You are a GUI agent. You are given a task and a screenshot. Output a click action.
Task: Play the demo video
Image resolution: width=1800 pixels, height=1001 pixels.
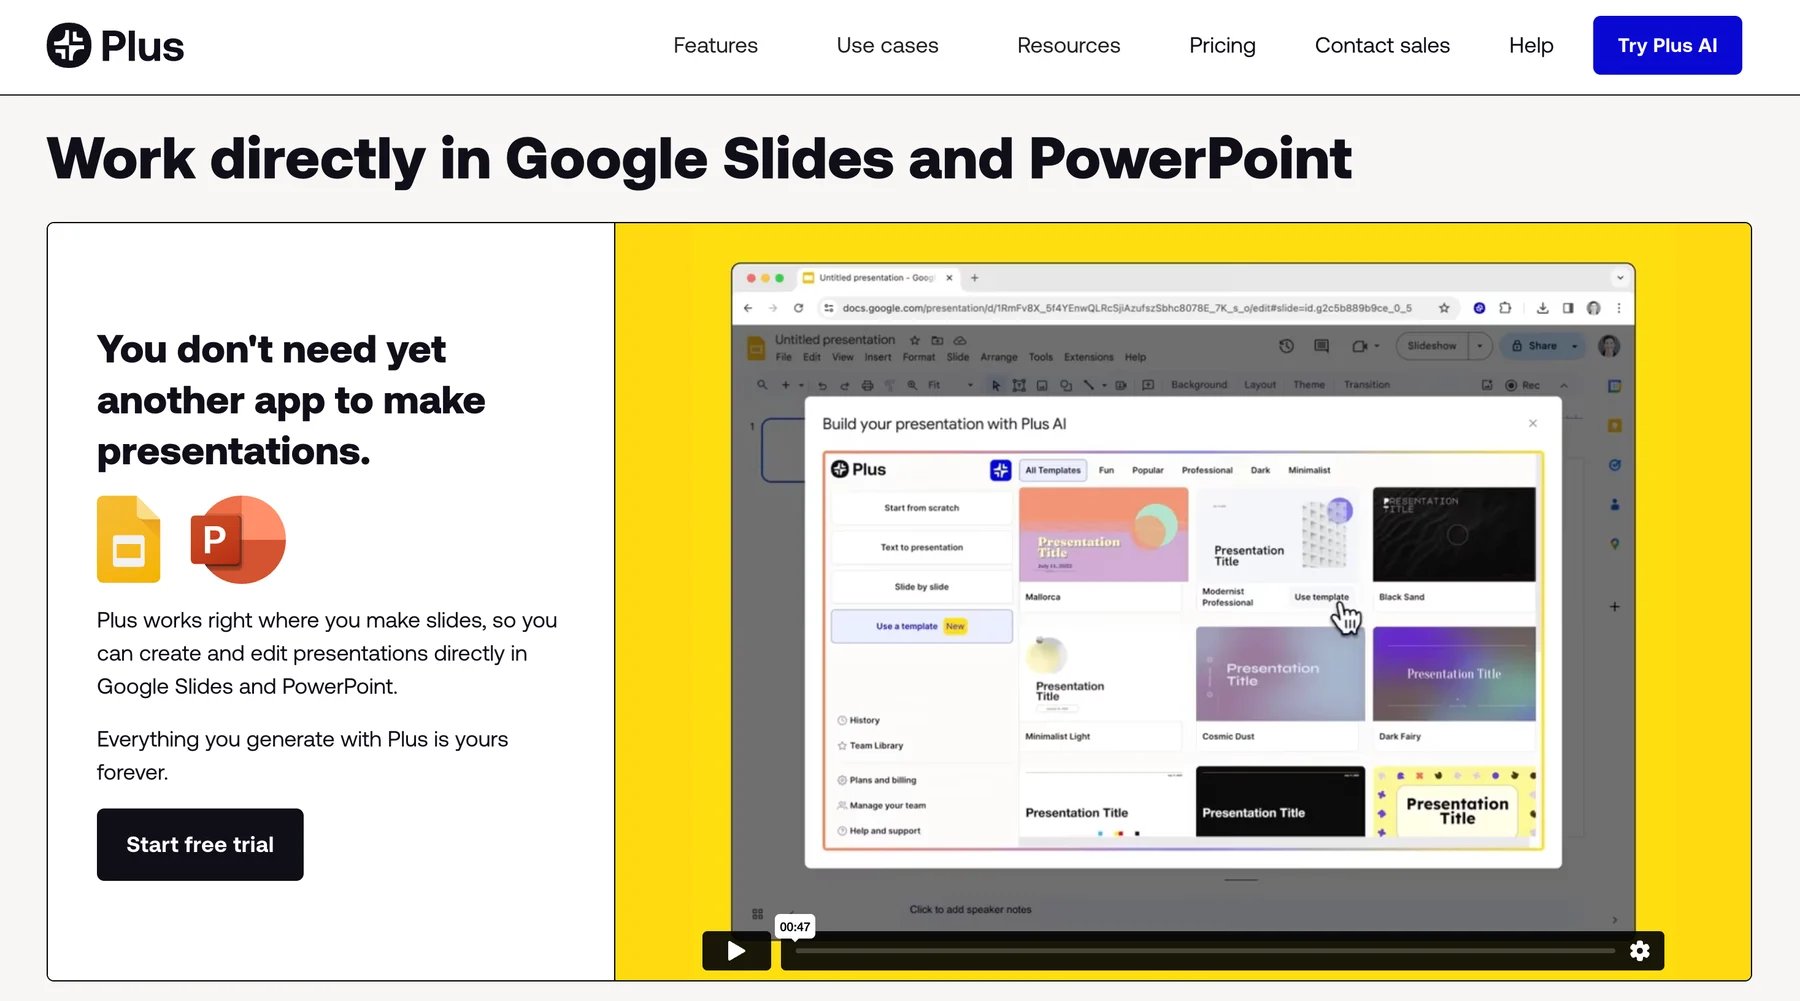tap(736, 951)
